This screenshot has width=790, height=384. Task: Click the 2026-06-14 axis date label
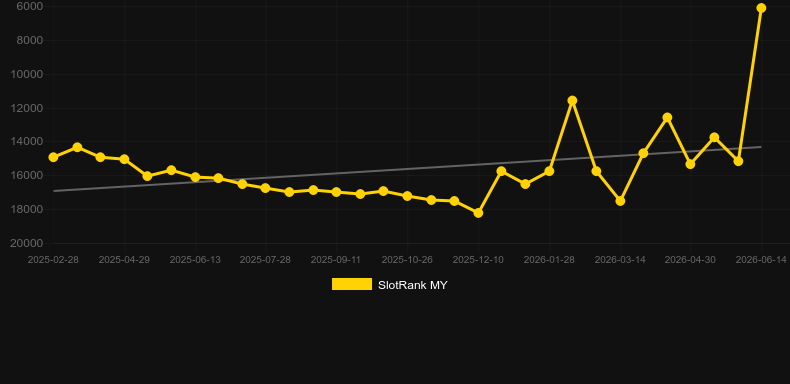[x=761, y=260]
